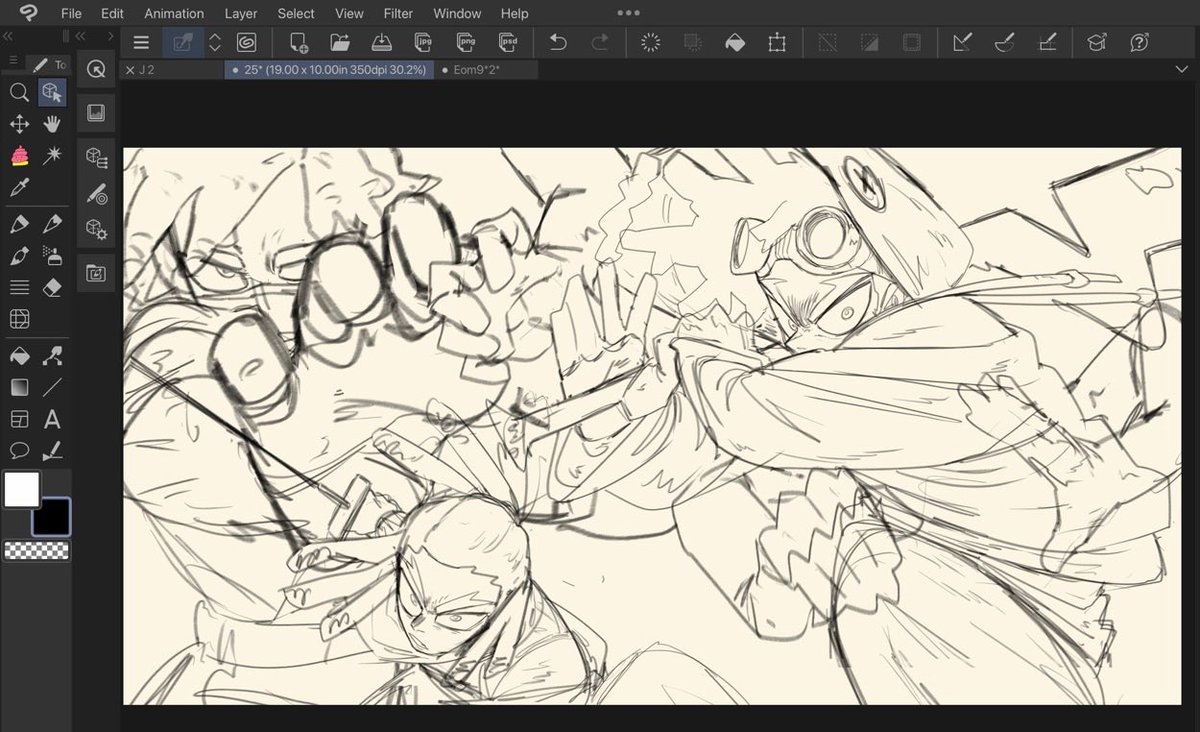This screenshot has width=1200, height=732.
Task: Select the Eyedropper tool
Action: pos(19,188)
